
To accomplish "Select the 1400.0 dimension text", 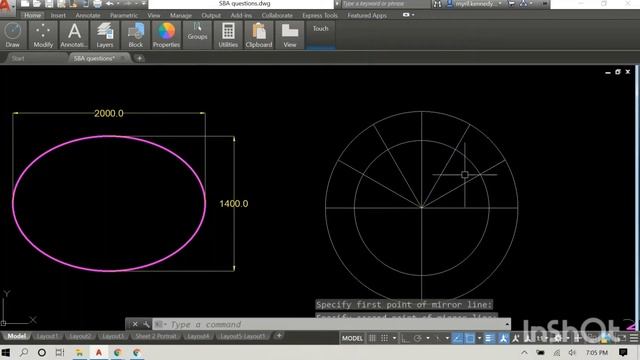I will tap(234, 204).
